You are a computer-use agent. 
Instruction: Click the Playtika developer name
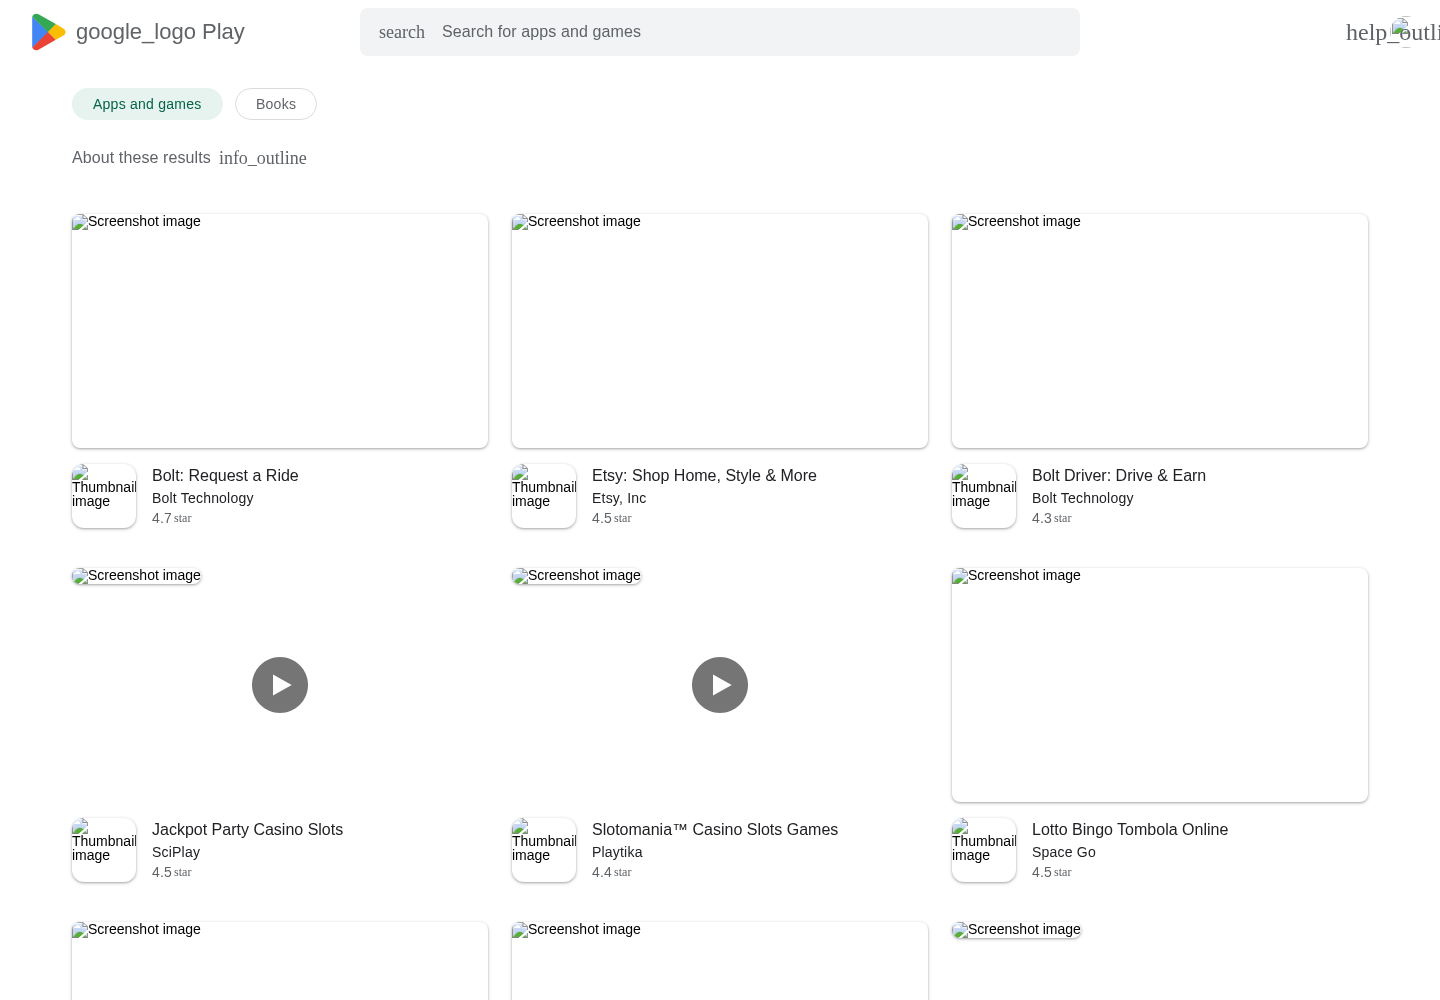(617, 852)
